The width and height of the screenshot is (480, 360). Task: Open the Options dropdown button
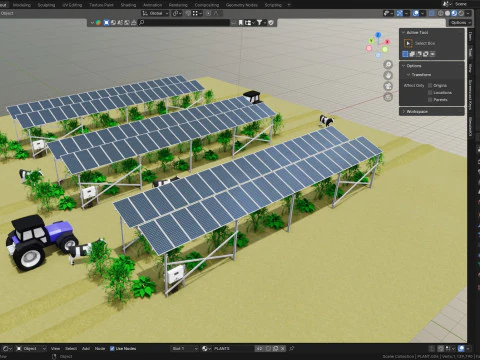click(x=460, y=23)
